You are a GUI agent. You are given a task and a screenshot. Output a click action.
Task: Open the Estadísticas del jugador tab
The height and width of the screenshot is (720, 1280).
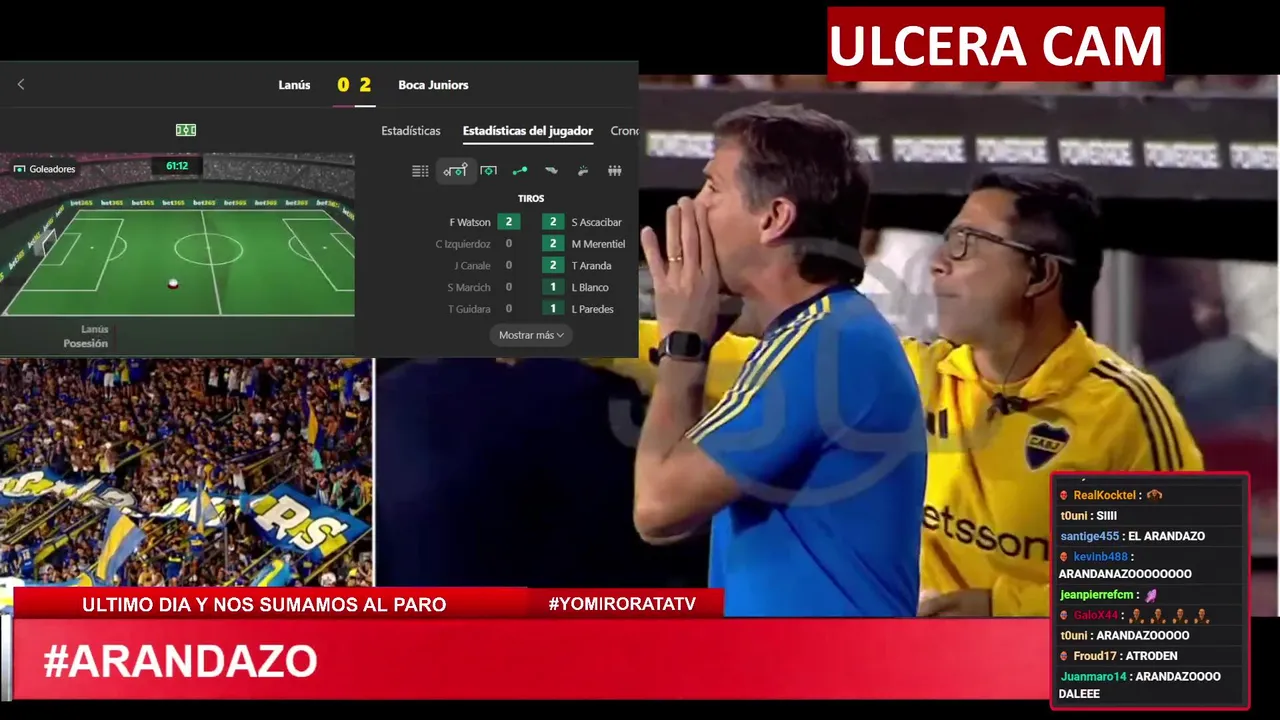(x=528, y=131)
